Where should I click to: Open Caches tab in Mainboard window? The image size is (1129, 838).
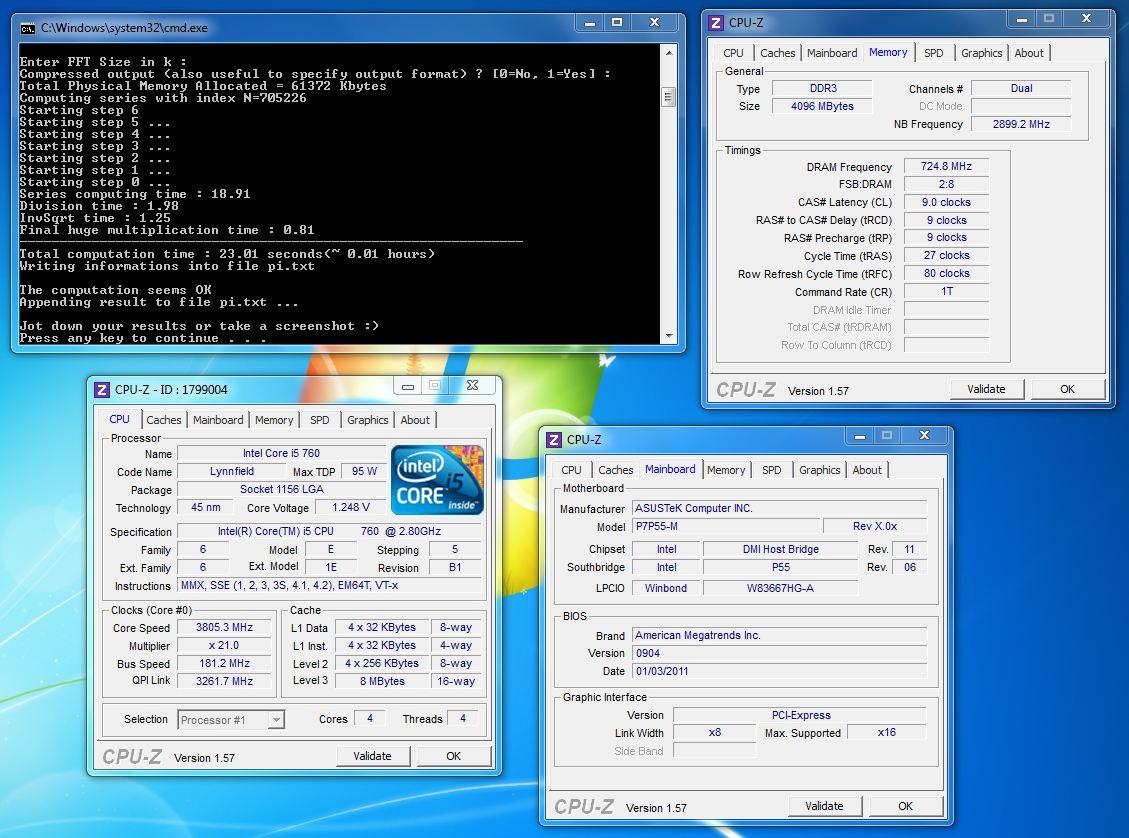pos(616,470)
